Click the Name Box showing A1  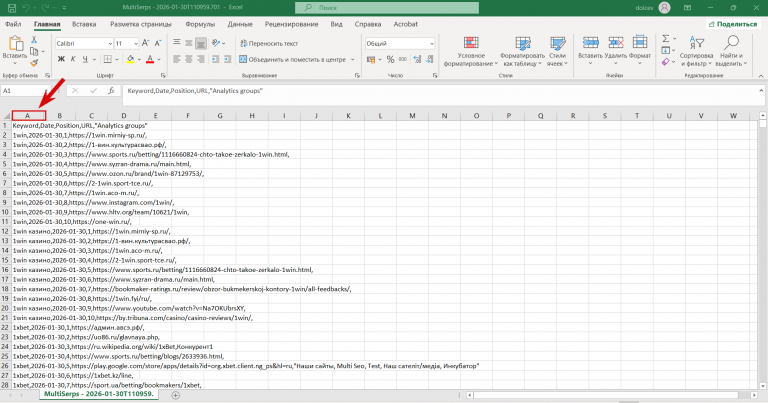point(25,91)
